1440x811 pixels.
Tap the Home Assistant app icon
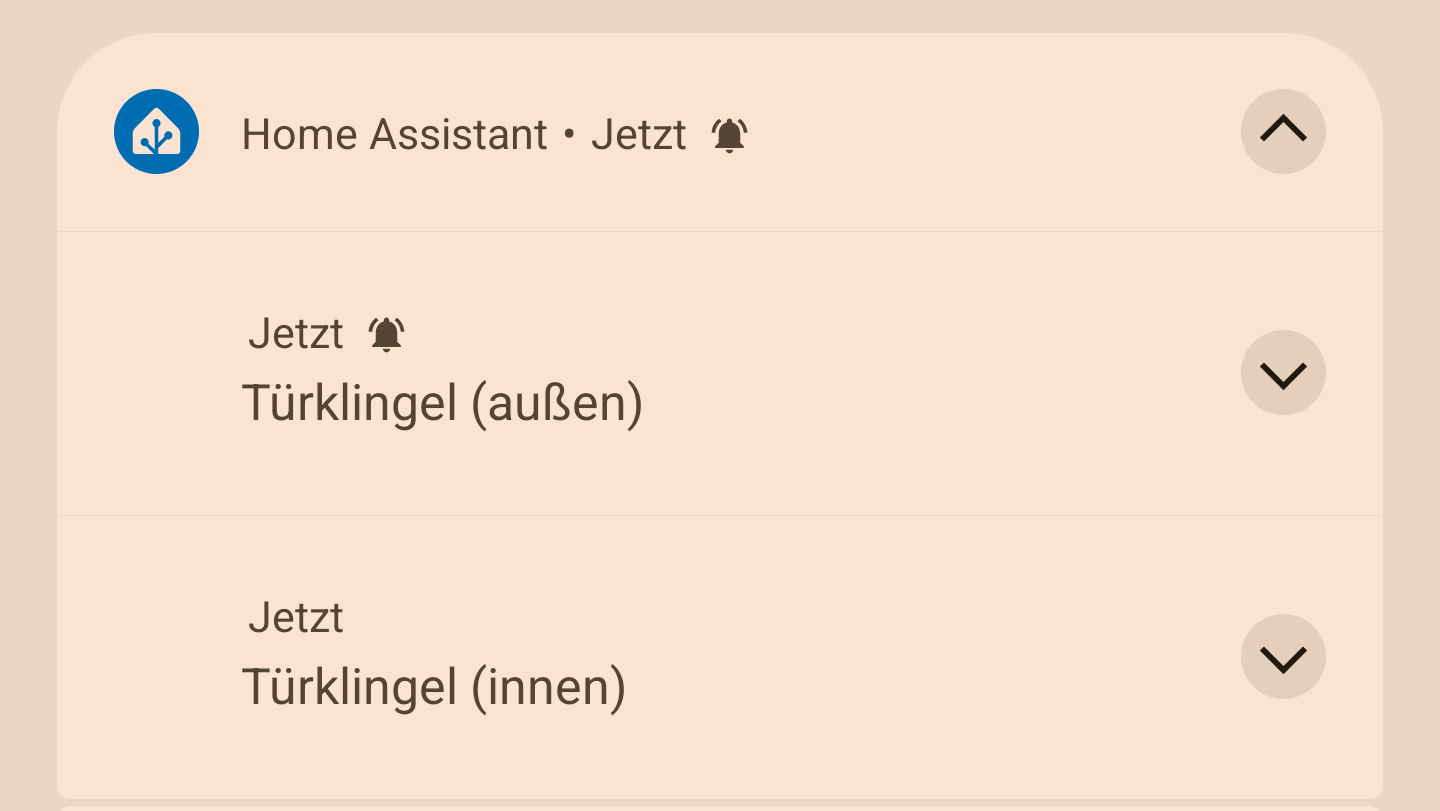[x=156, y=132]
